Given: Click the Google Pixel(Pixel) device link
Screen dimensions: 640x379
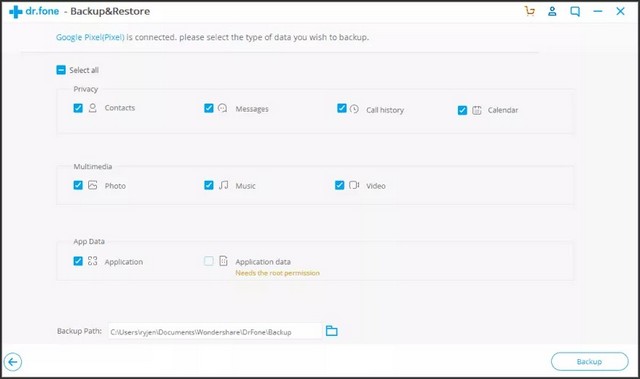Looking at the screenshot, I should (90, 37).
